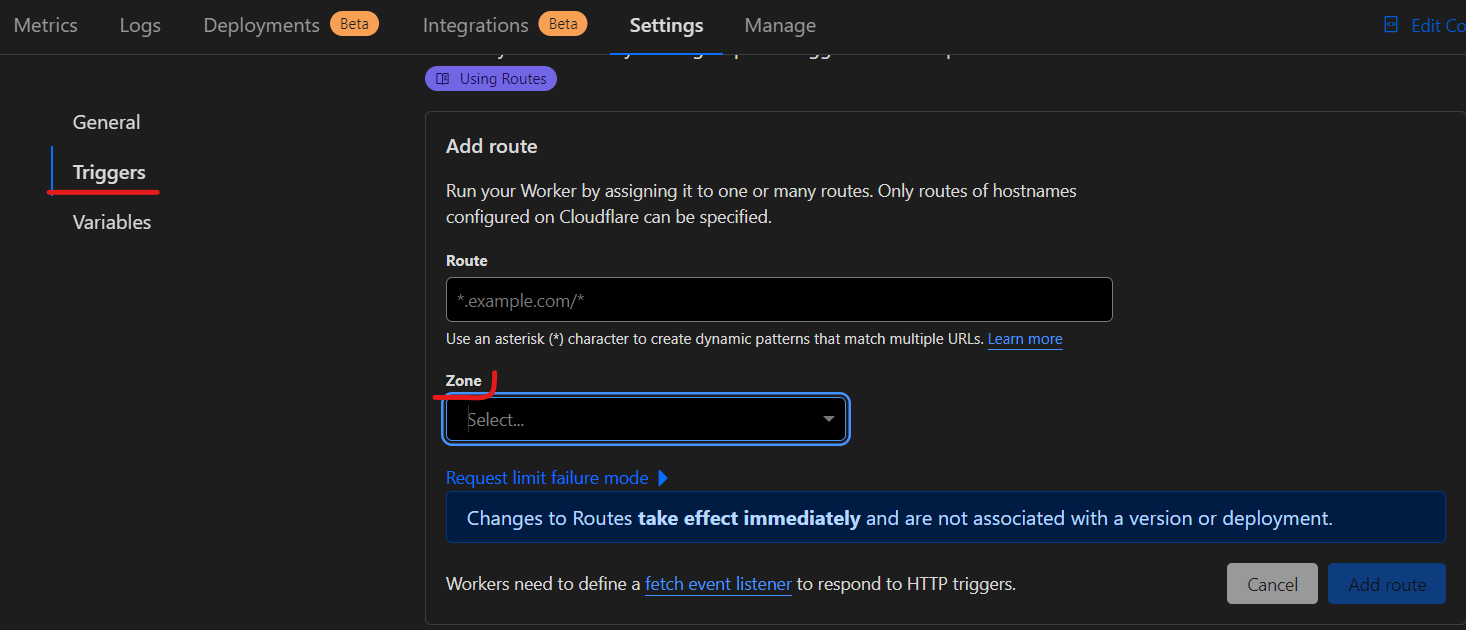Image resolution: width=1466 pixels, height=630 pixels.
Task: Click the Zone dropdown arrow
Action: tap(828, 419)
